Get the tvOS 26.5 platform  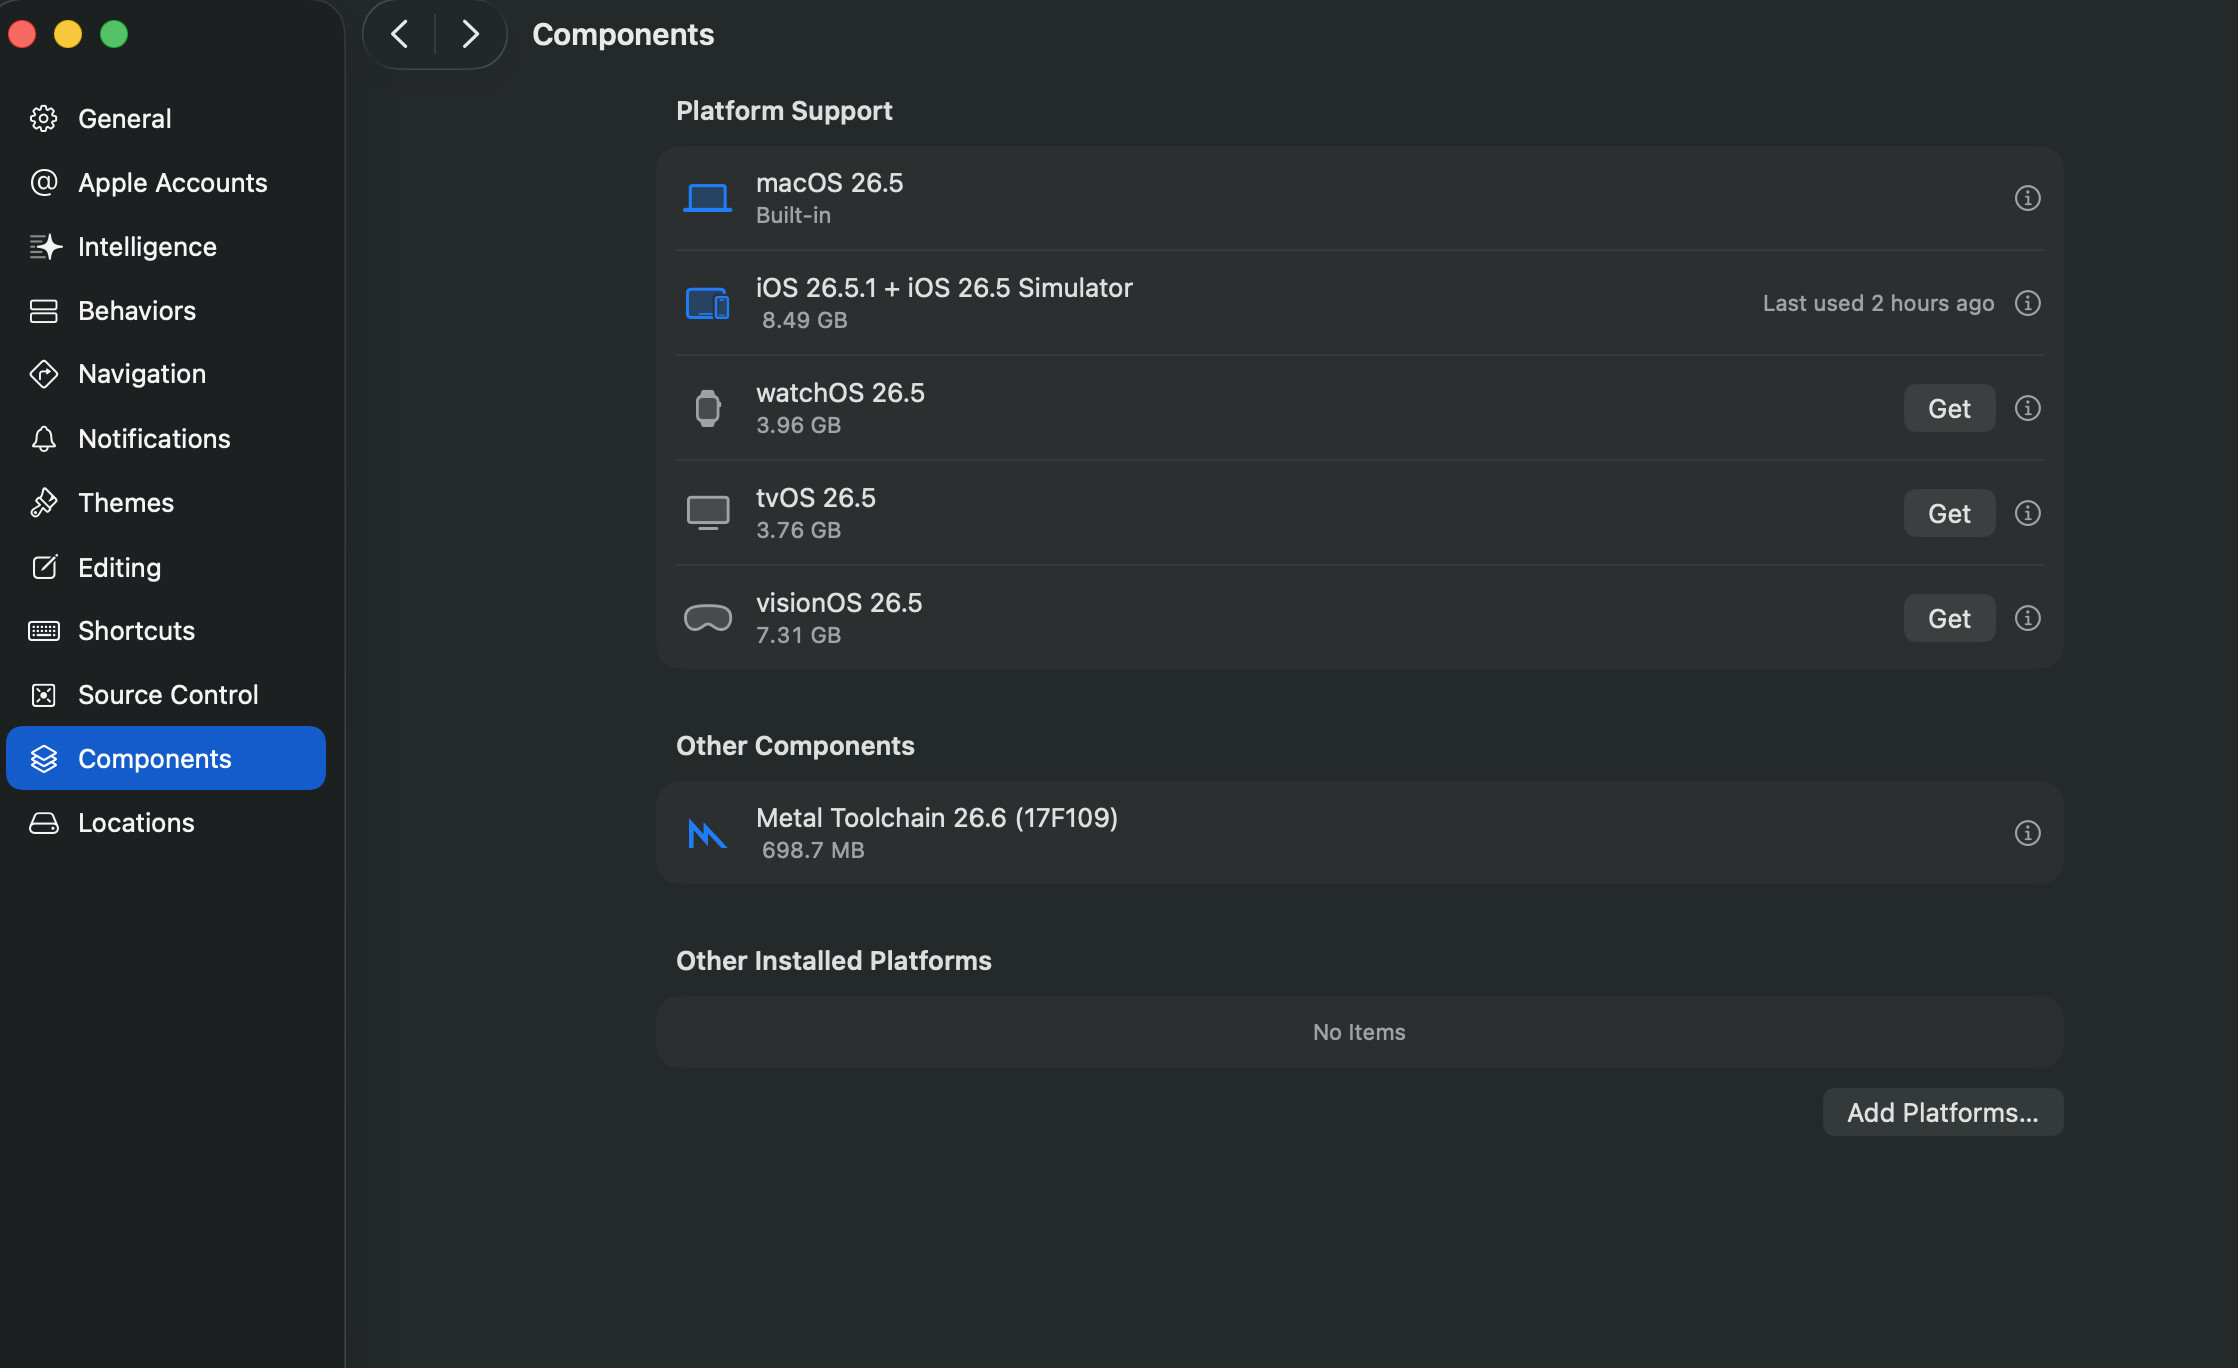point(1949,513)
